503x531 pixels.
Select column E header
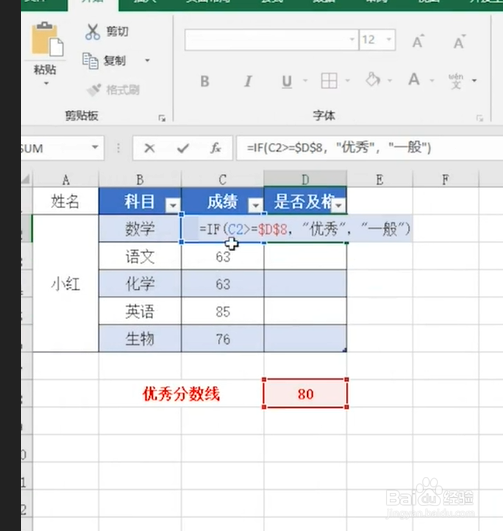(x=380, y=179)
